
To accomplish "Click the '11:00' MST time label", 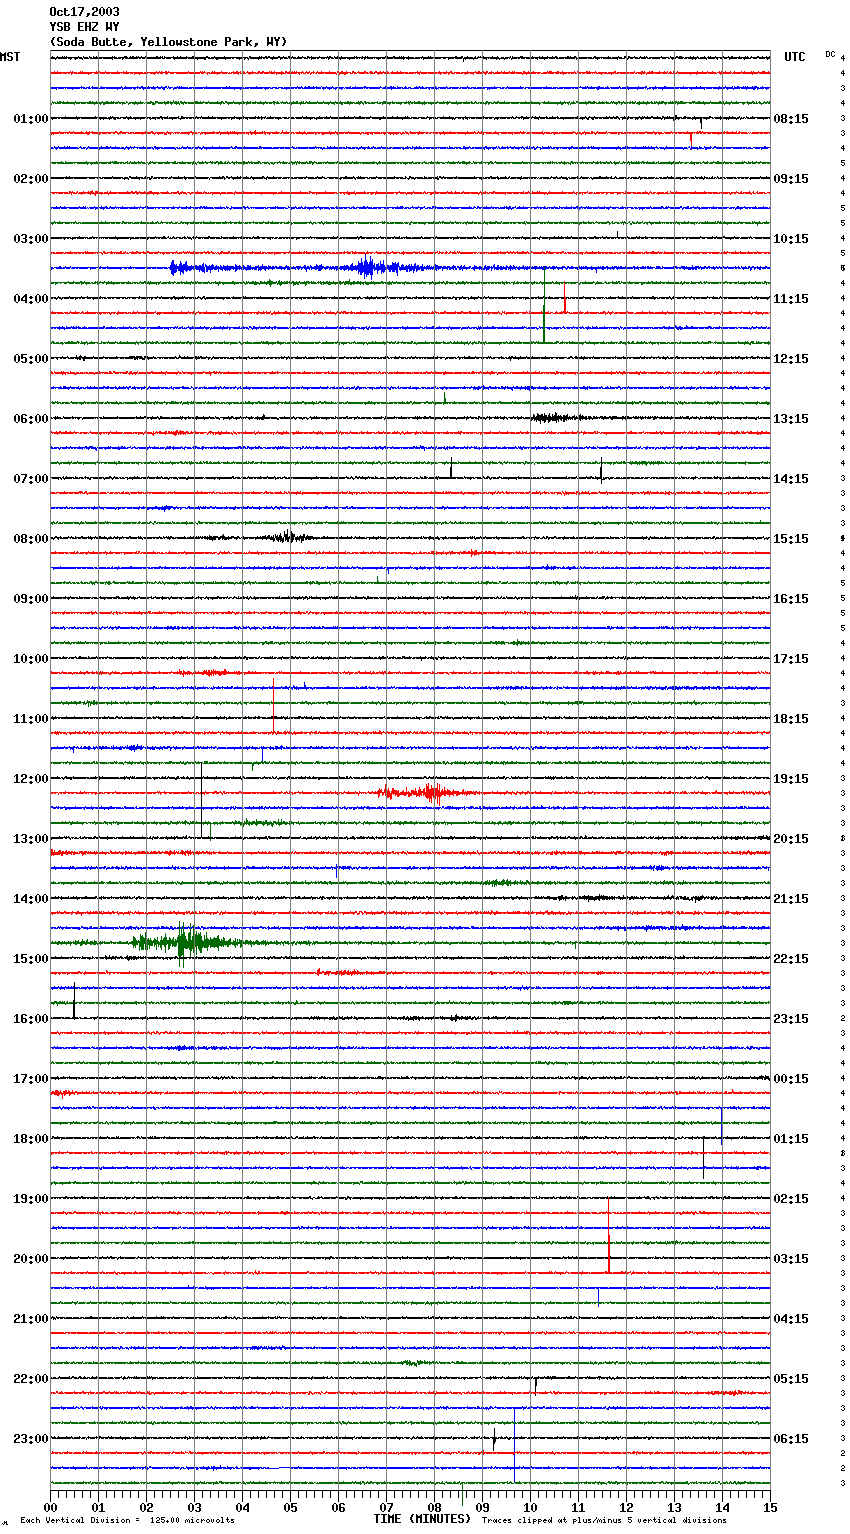I will 31,719.
